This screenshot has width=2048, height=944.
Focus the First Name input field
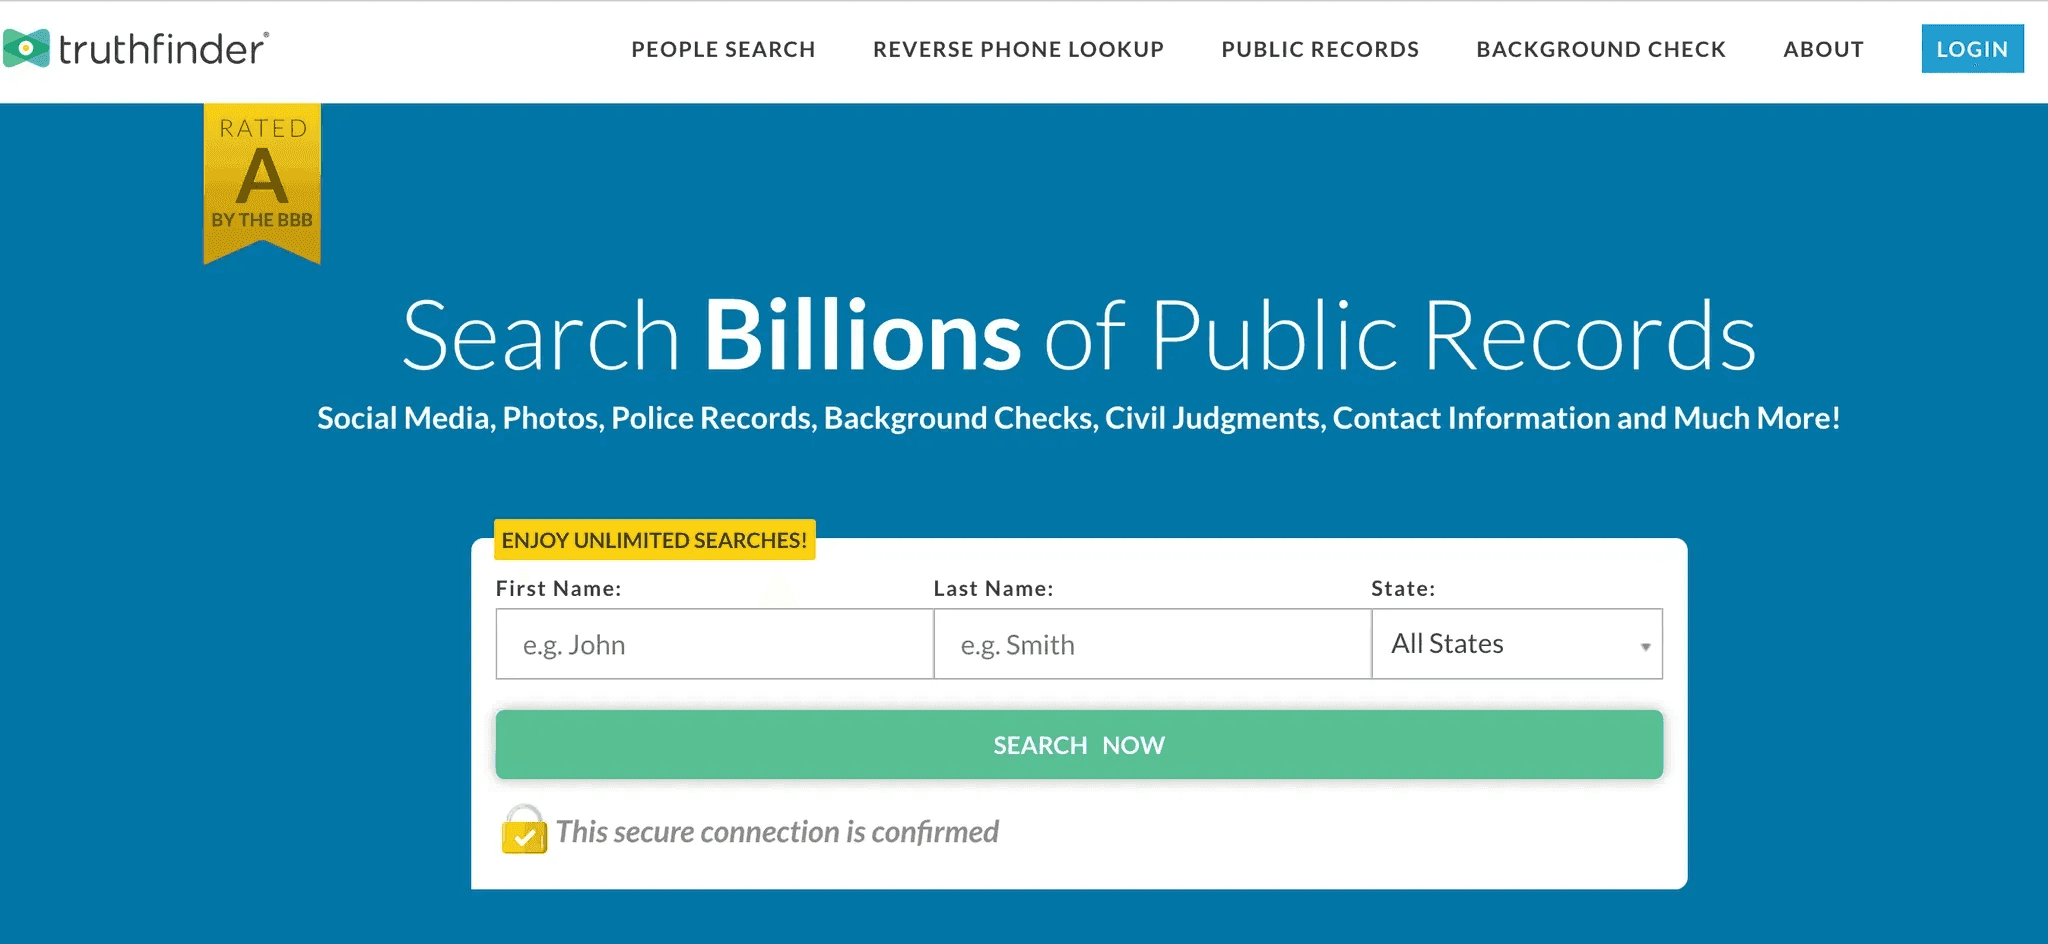tap(714, 644)
